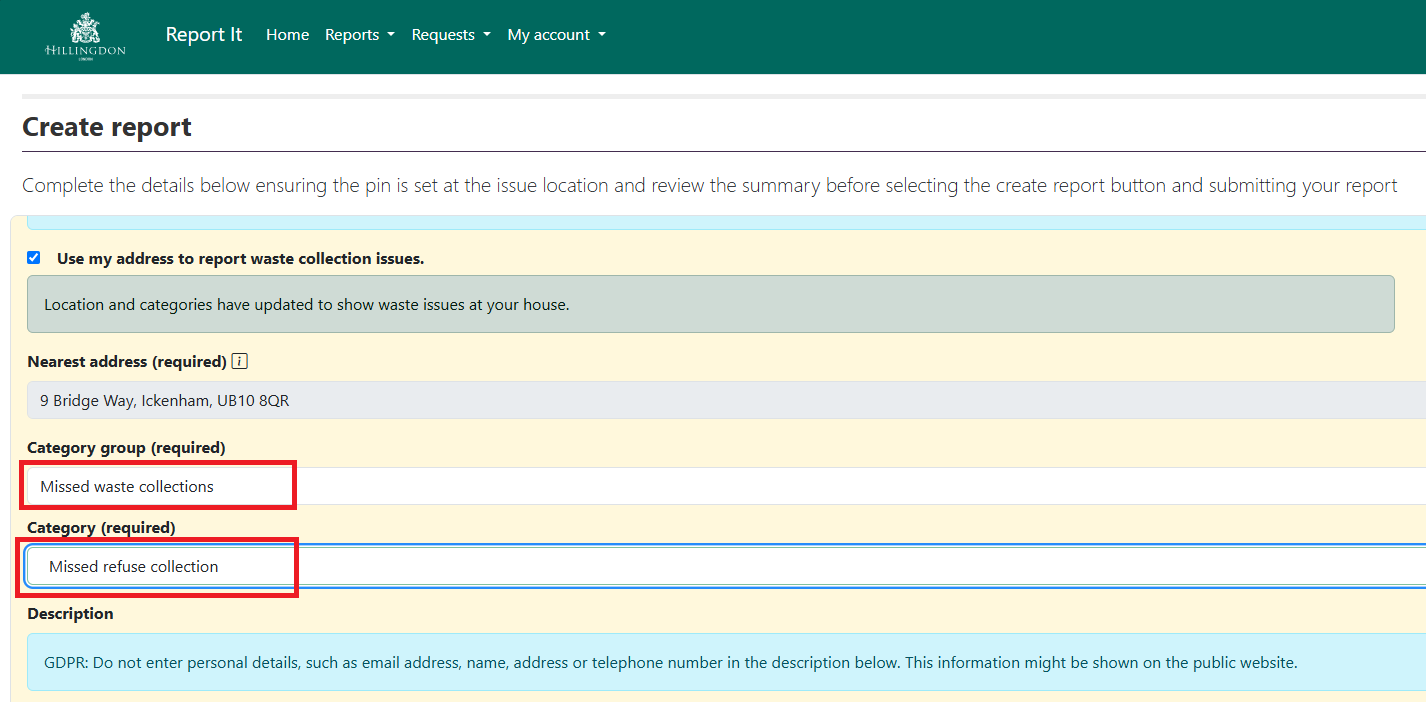The width and height of the screenshot is (1426, 702).
Task: Click the Category group (required) label
Action: point(126,448)
